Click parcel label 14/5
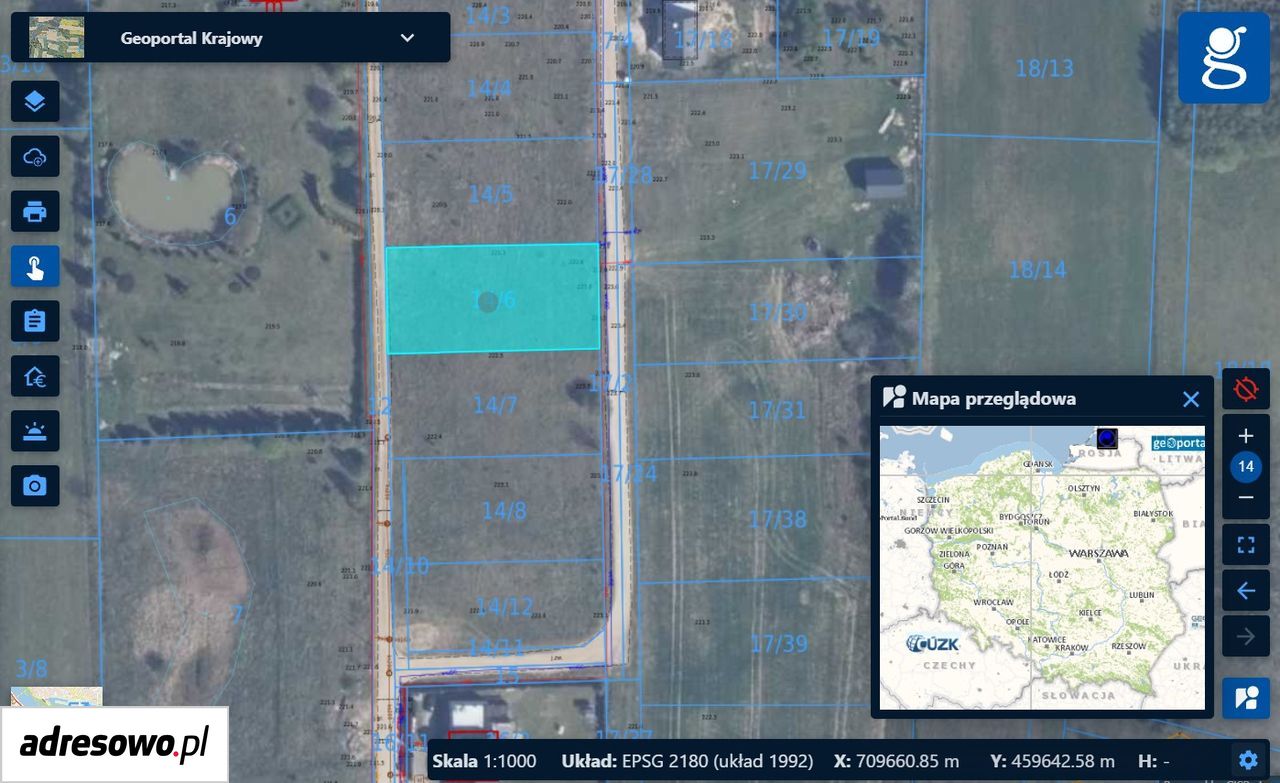 (490, 194)
